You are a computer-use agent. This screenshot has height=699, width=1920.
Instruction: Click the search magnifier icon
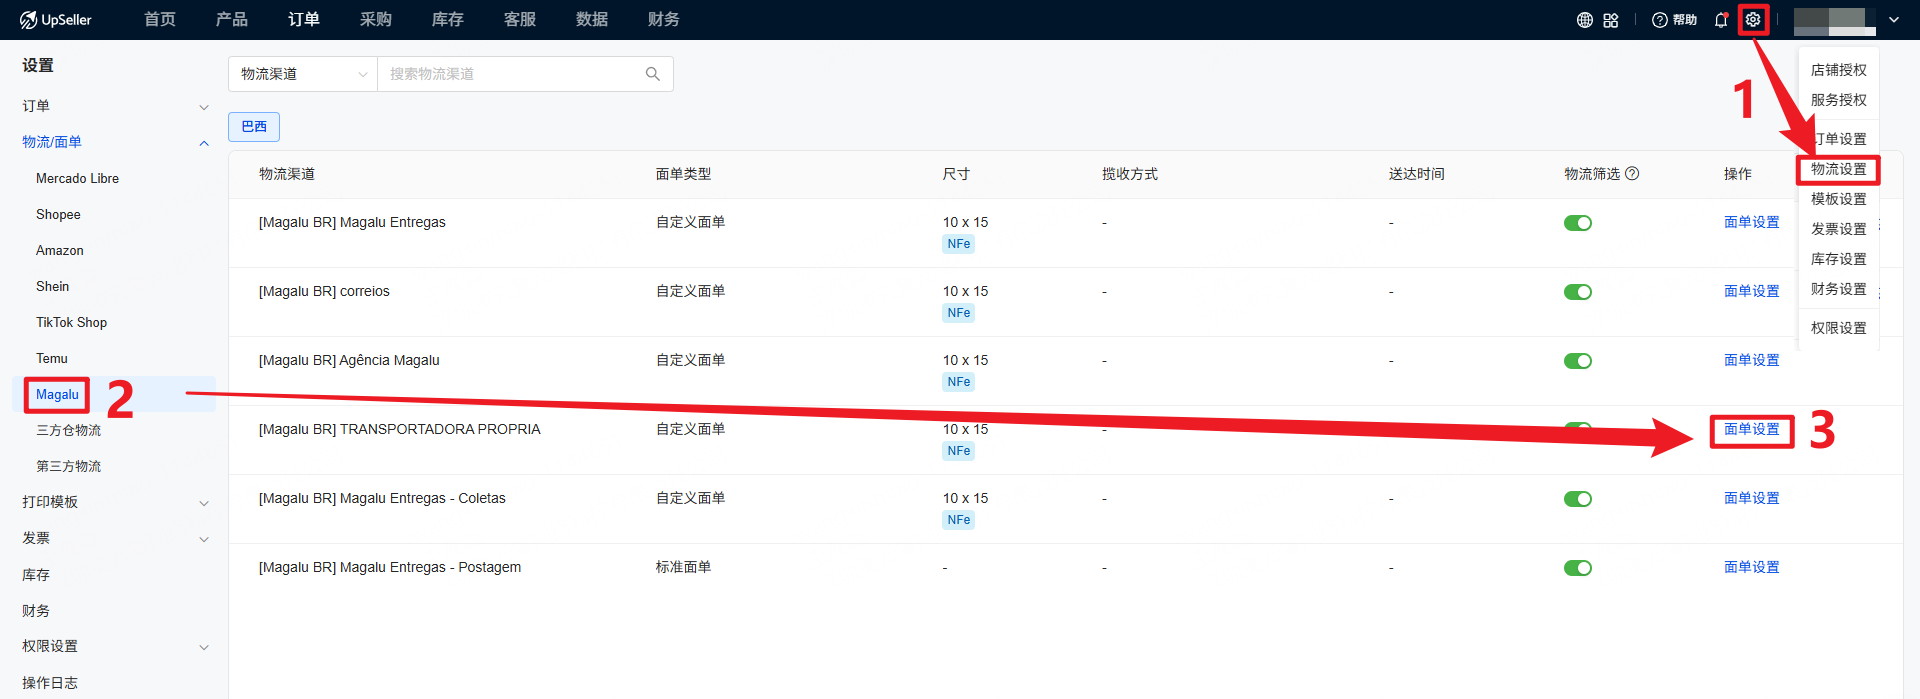(x=653, y=74)
